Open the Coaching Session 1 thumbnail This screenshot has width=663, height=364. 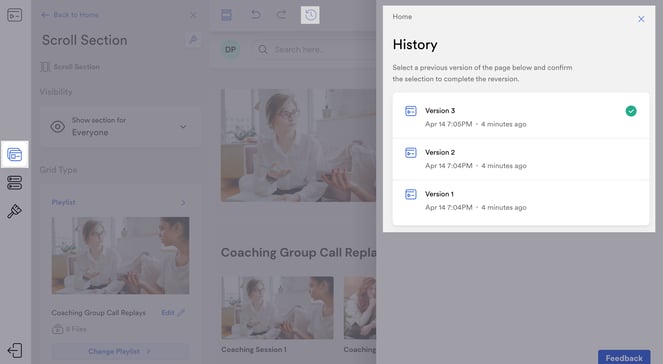tap(277, 308)
